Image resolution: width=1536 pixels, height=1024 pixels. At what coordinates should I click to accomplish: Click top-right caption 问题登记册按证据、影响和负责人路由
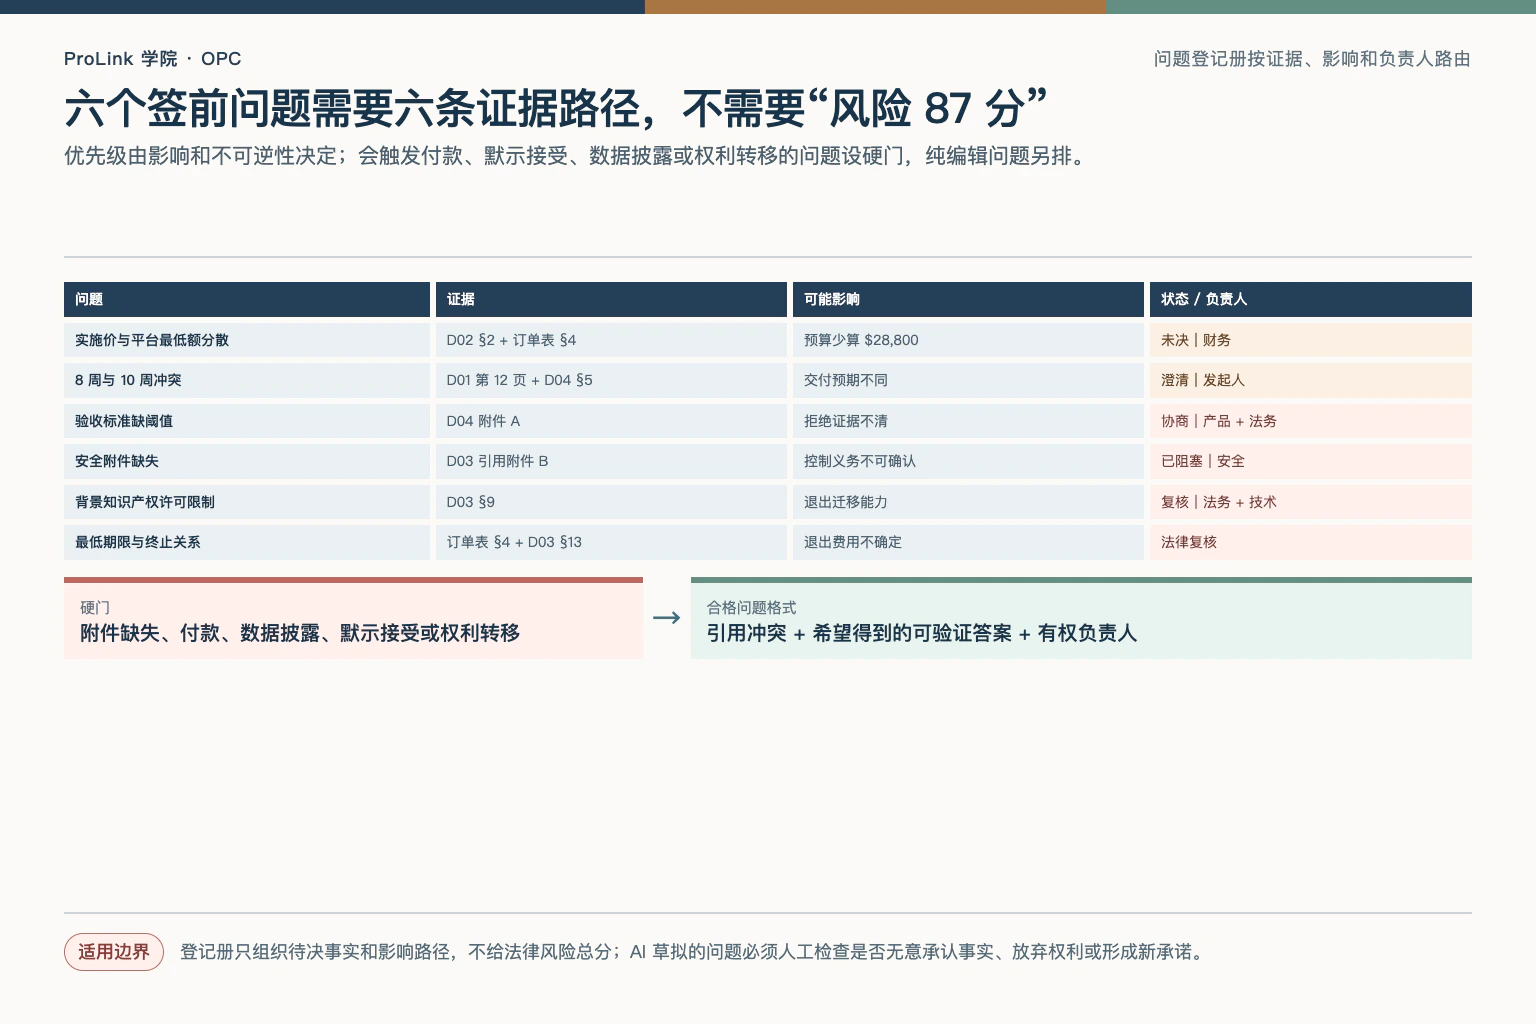click(x=1312, y=59)
